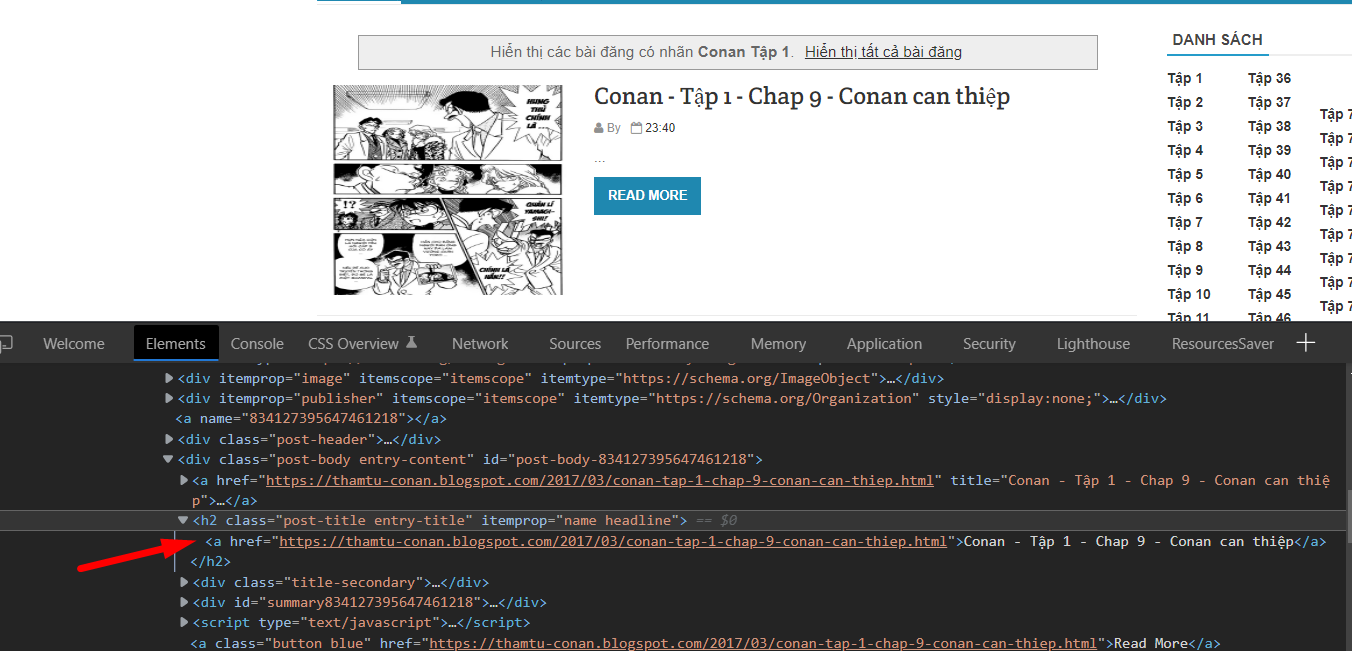1352x651 pixels.
Task: Expand the summary834127395647461218 div node
Action: 184,602
